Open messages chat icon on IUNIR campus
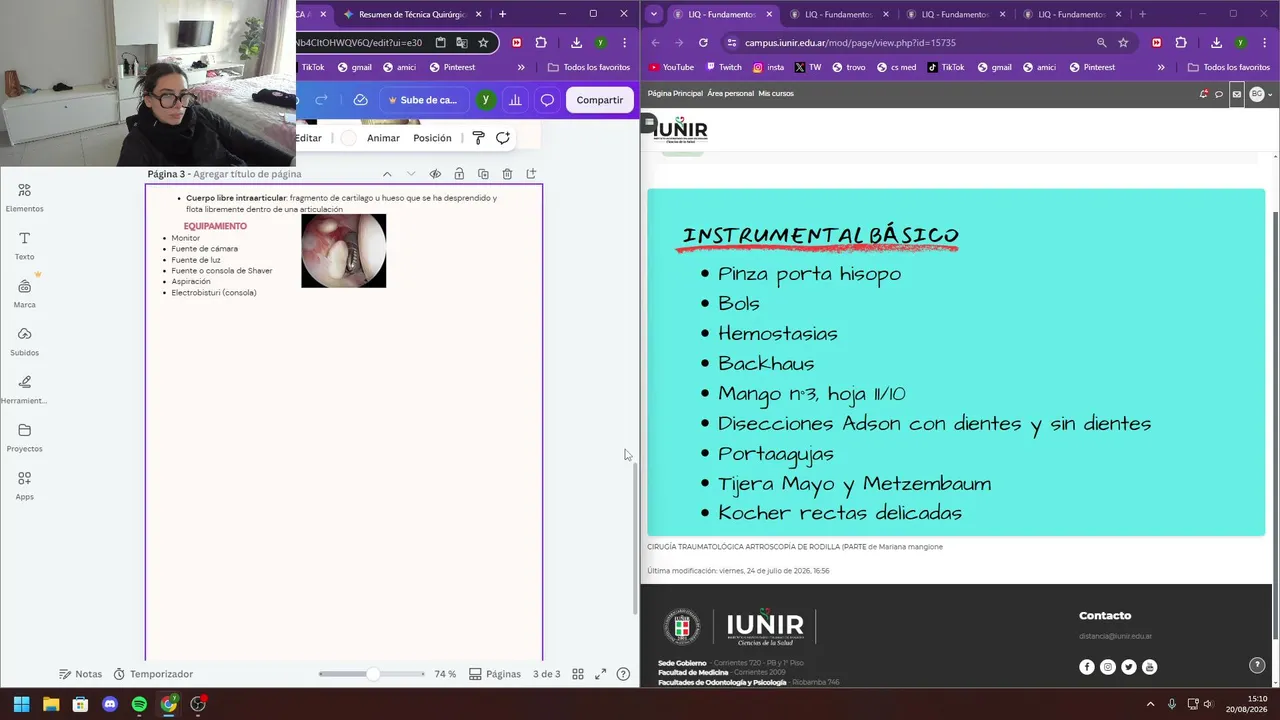The width and height of the screenshot is (1280, 720). click(1219, 94)
